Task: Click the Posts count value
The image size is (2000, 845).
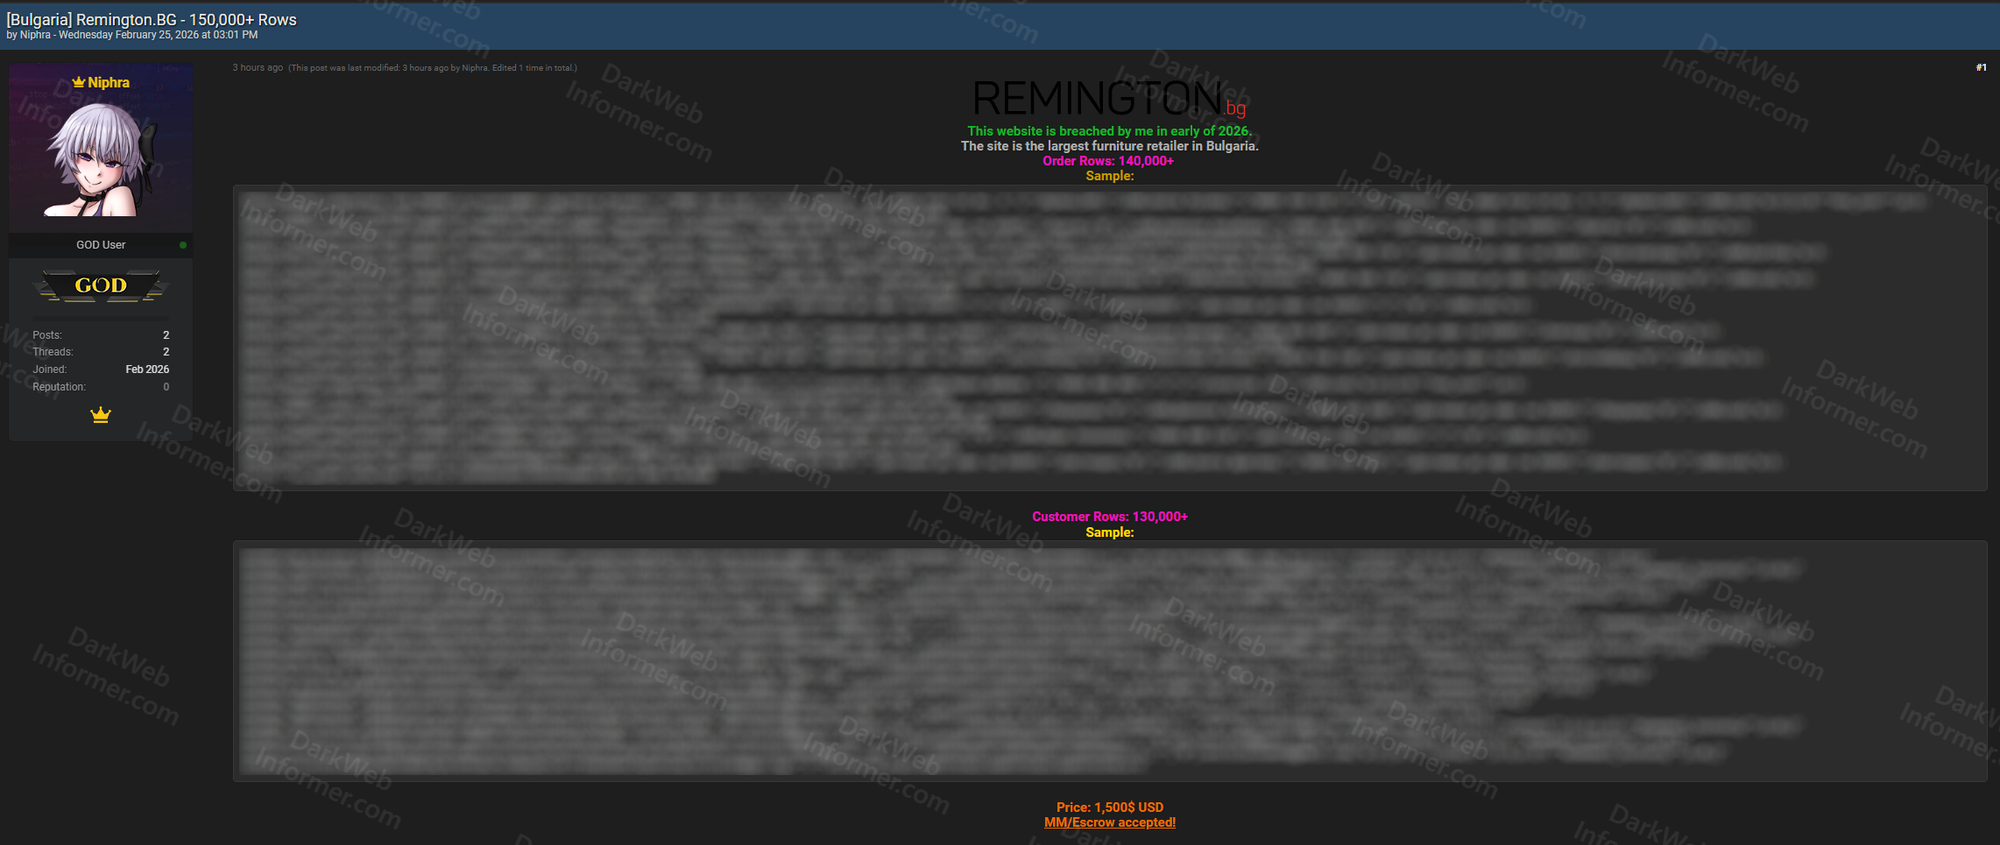Action: (166, 335)
